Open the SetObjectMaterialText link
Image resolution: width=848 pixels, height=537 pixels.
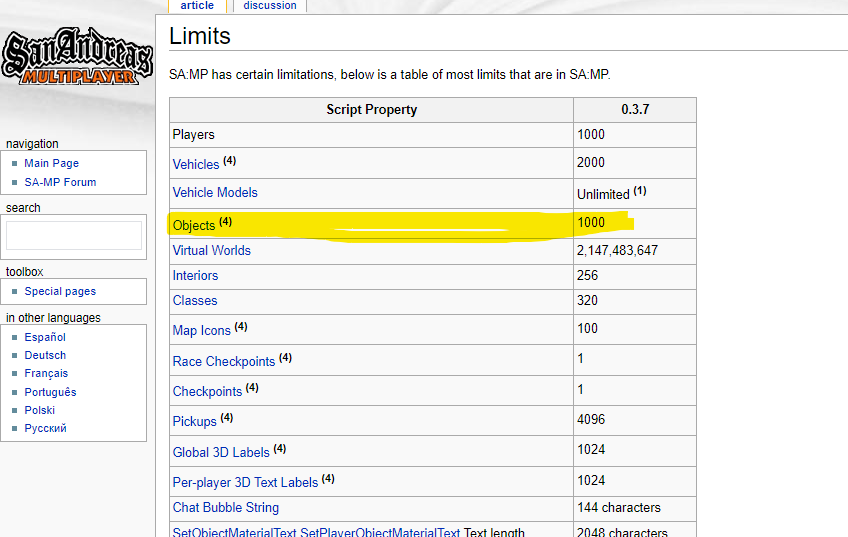click(x=234, y=532)
